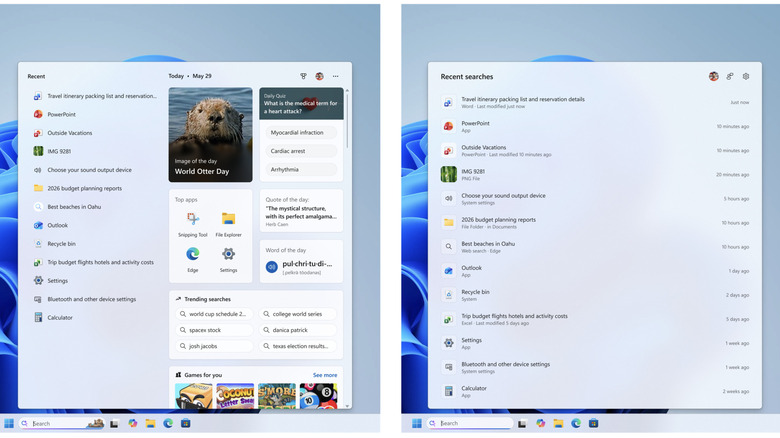Open File Explorer in the taskbar under Recent searches panel
Image resolution: width=780 pixels, height=438 pixels.
click(x=558, y=424)
